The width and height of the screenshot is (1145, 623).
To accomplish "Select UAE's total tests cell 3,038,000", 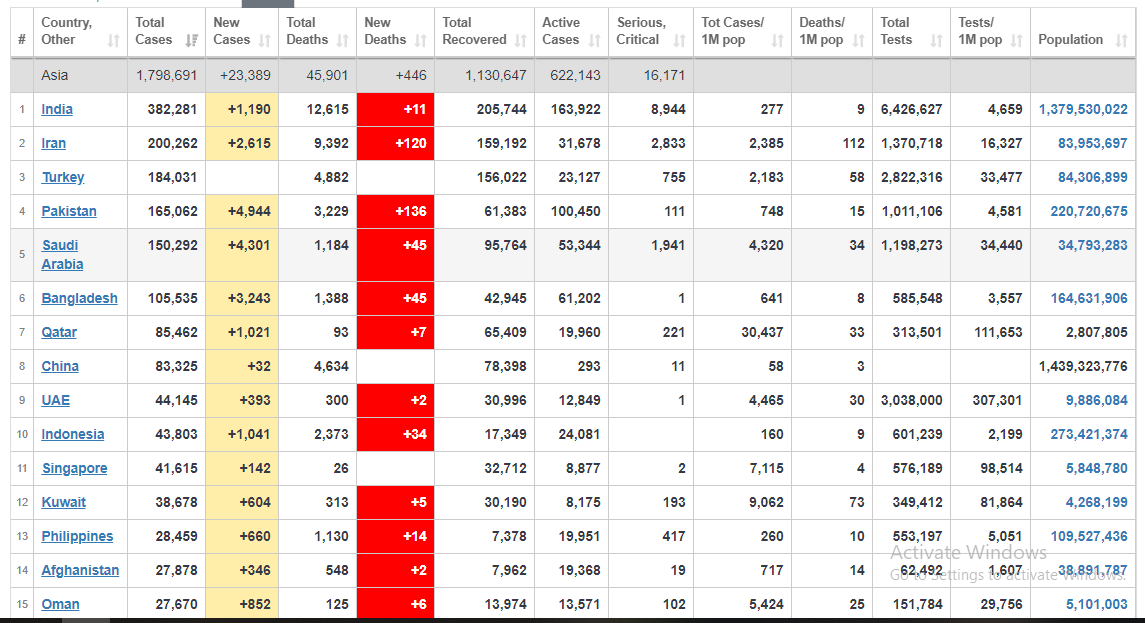I will pos(911,400).
